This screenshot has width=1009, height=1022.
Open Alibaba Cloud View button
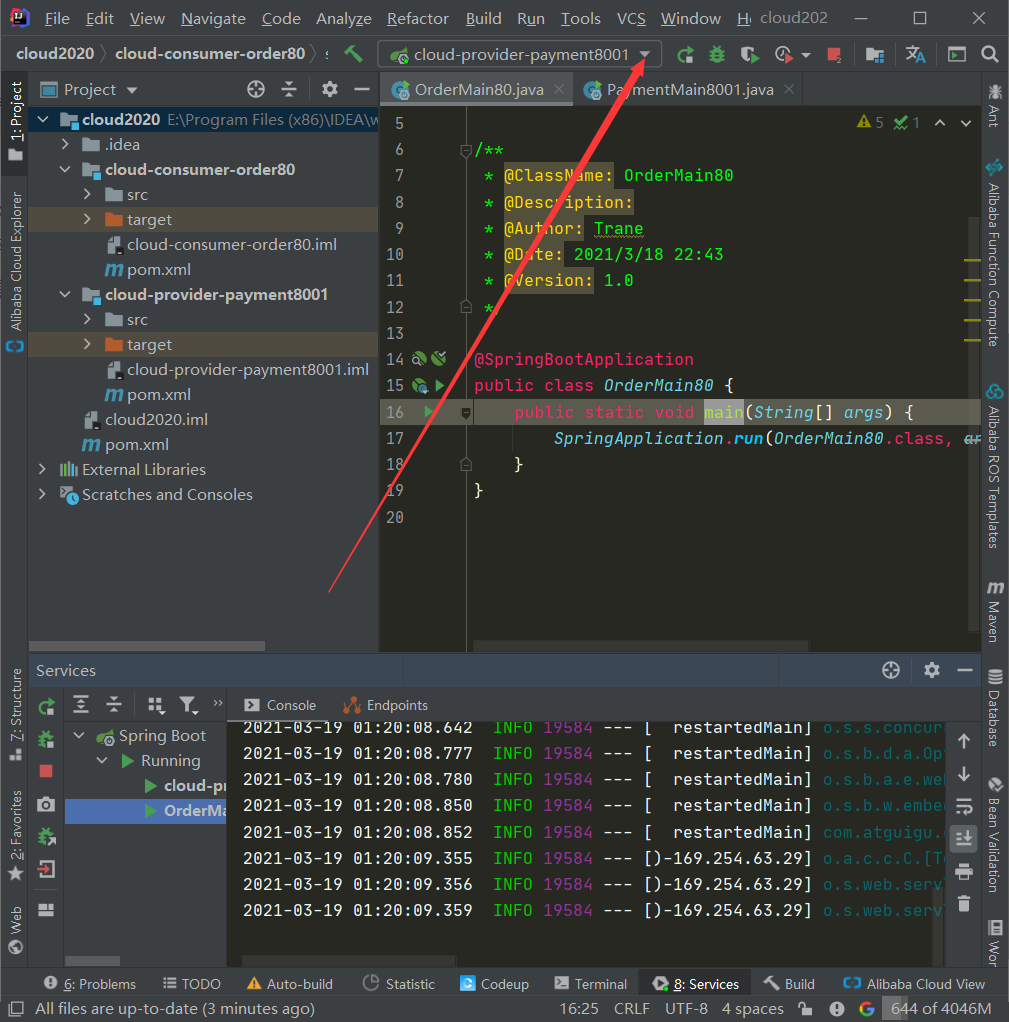pos(914,984)
